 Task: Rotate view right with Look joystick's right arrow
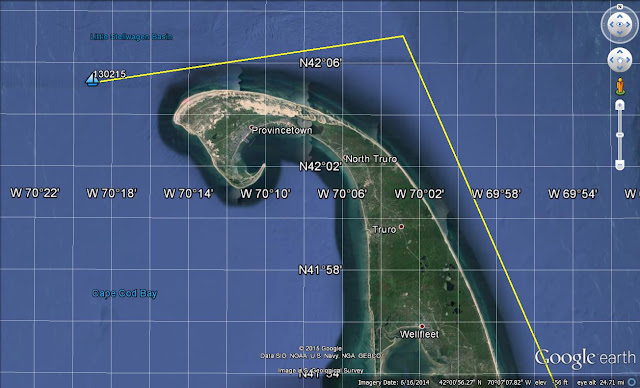click(x=628, y=24)
